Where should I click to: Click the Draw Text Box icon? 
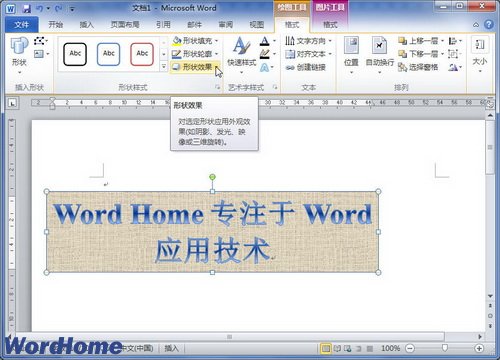(41, 54)
